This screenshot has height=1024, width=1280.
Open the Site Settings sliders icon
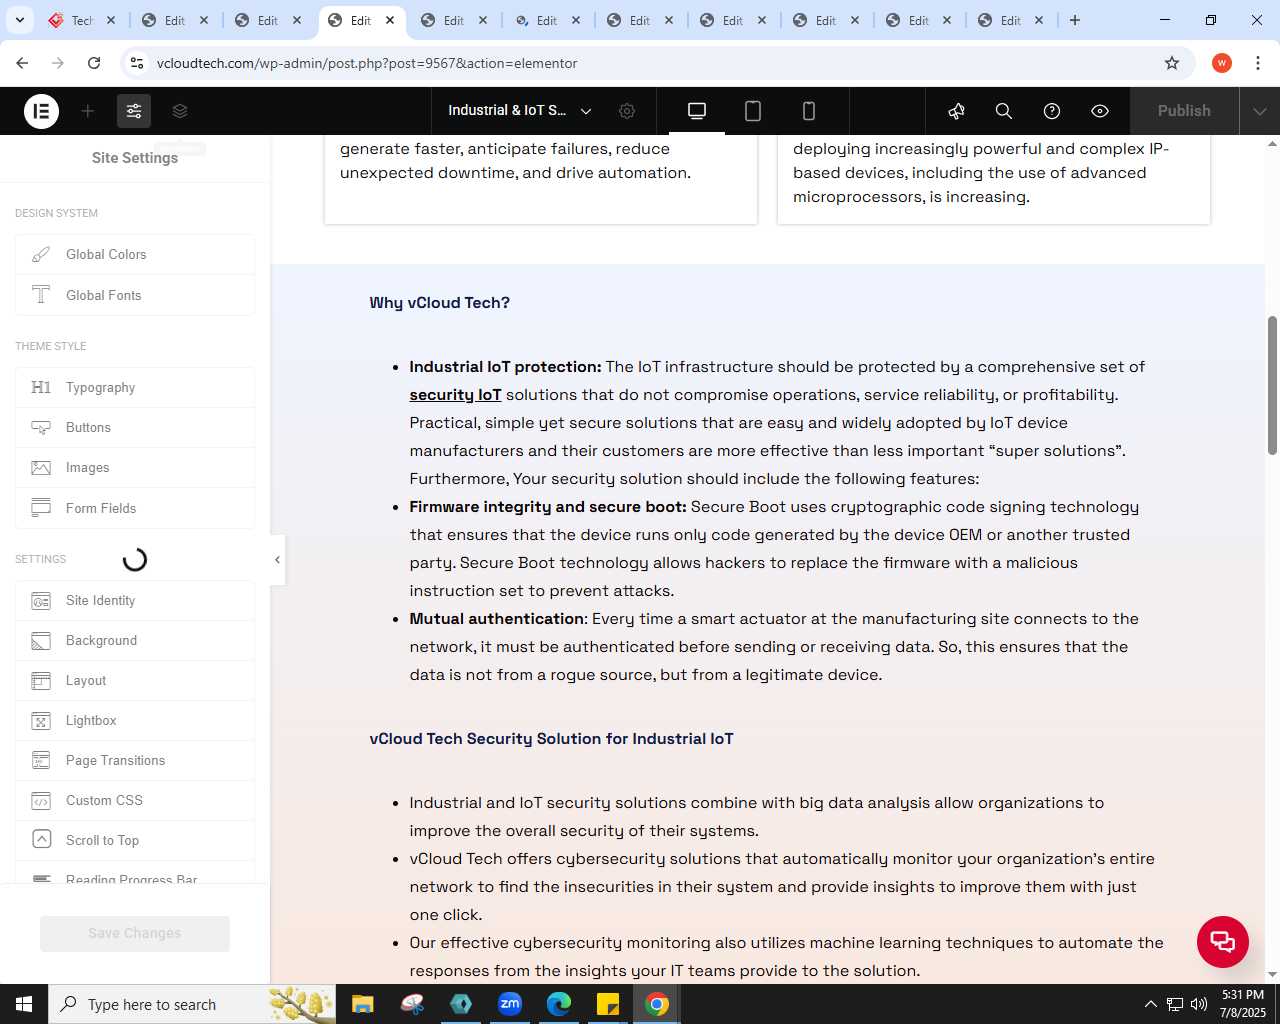coord(134,111)
